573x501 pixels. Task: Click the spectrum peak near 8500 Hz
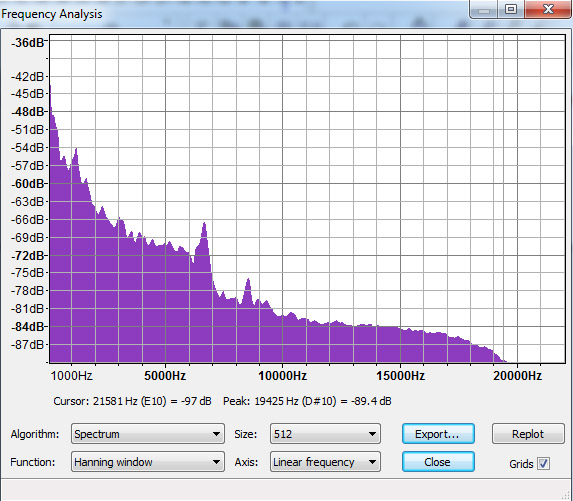click(x=248, y=280)
